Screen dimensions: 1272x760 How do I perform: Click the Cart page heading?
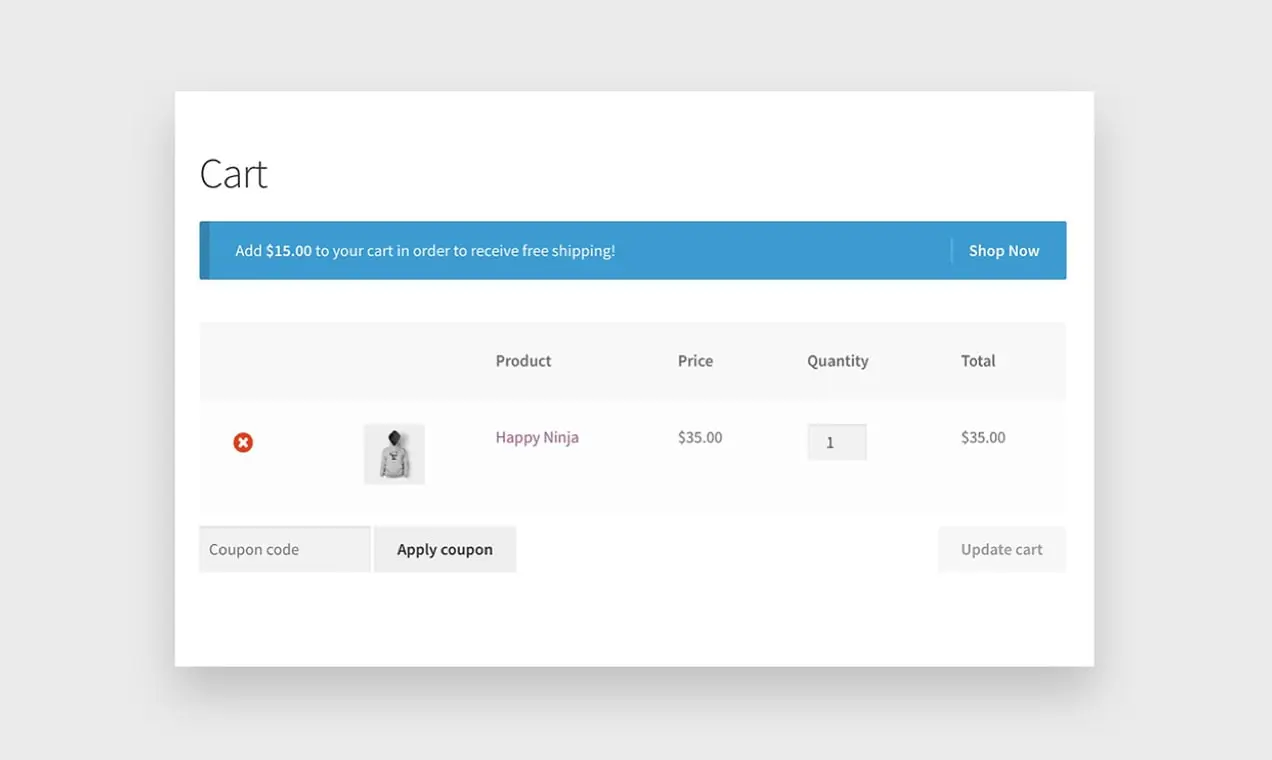(233, 174)
